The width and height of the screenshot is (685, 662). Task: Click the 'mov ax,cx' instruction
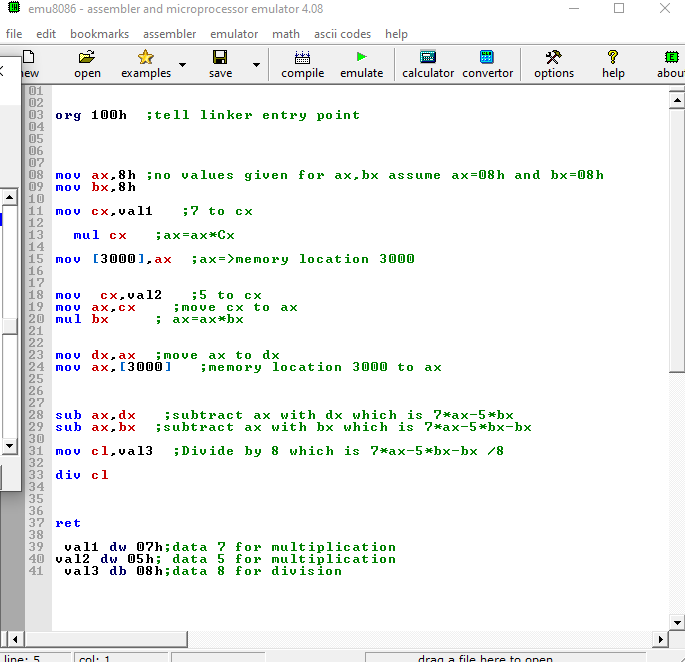click(x=95, y=307)
